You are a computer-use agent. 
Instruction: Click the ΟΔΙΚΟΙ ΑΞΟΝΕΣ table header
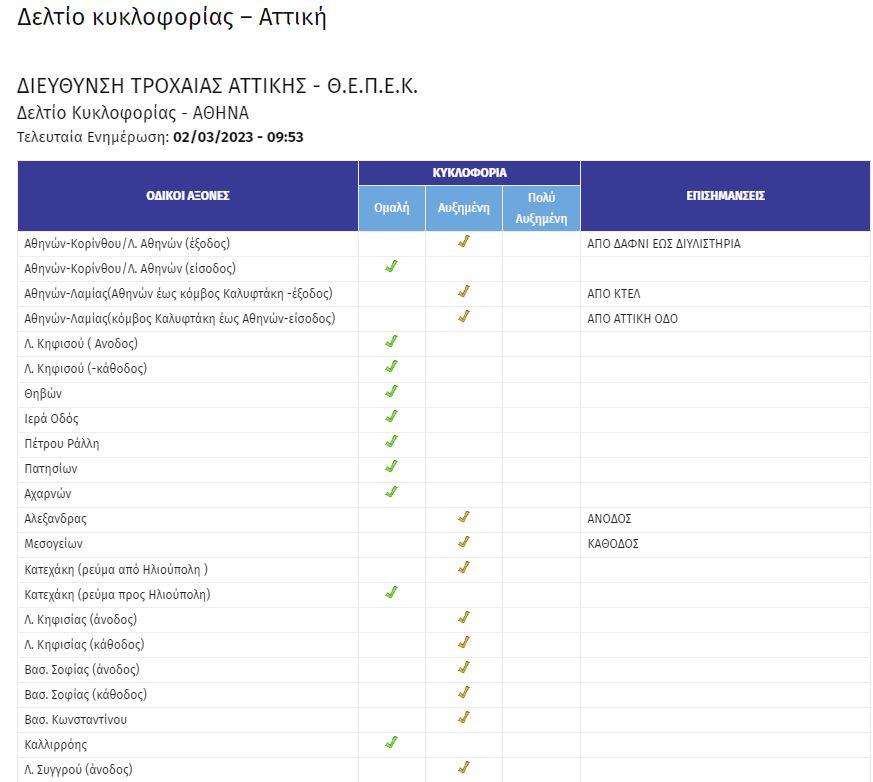tap(188, 196)
